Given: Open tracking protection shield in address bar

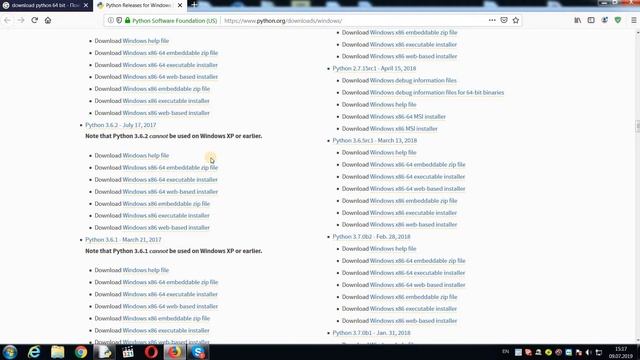Looking at the screenshot, I should [x=119, y=20].
